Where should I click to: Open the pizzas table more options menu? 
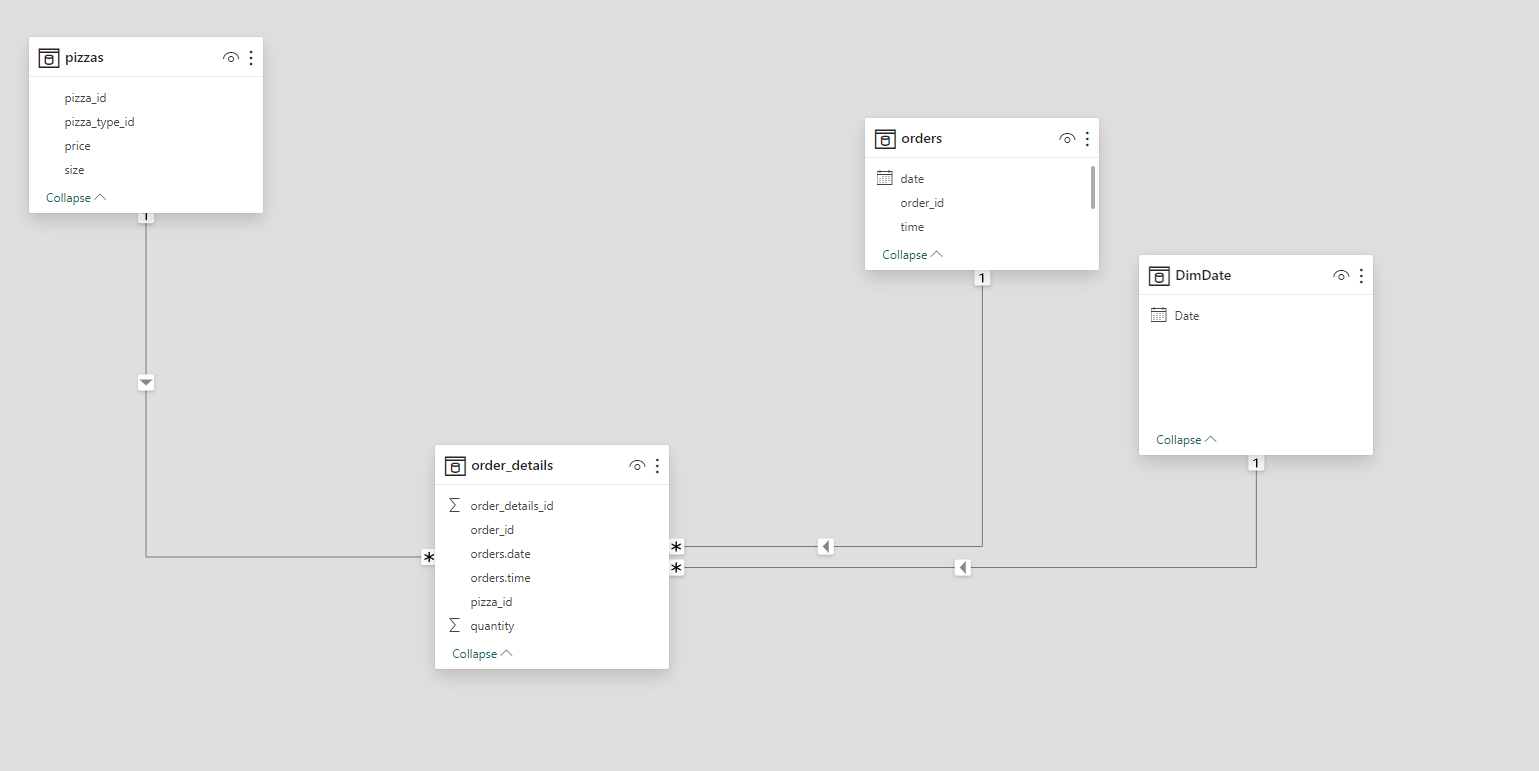(251, 58)
